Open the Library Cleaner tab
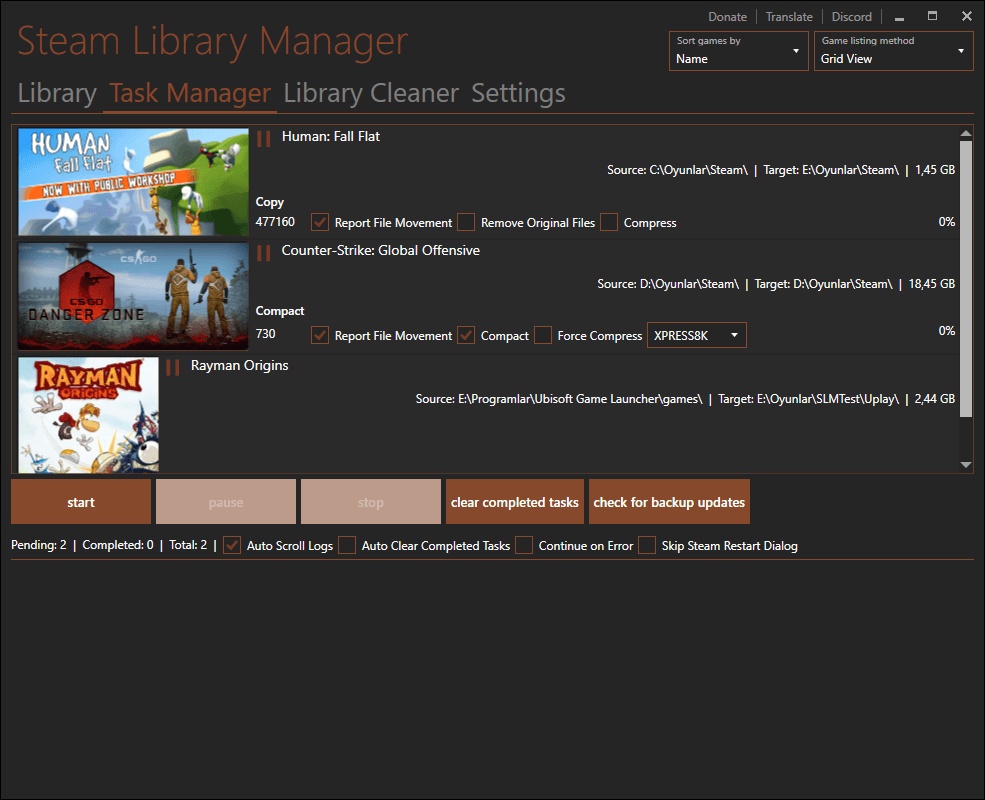The width and height of the screenshot is (985, 800). click(370, 93)
